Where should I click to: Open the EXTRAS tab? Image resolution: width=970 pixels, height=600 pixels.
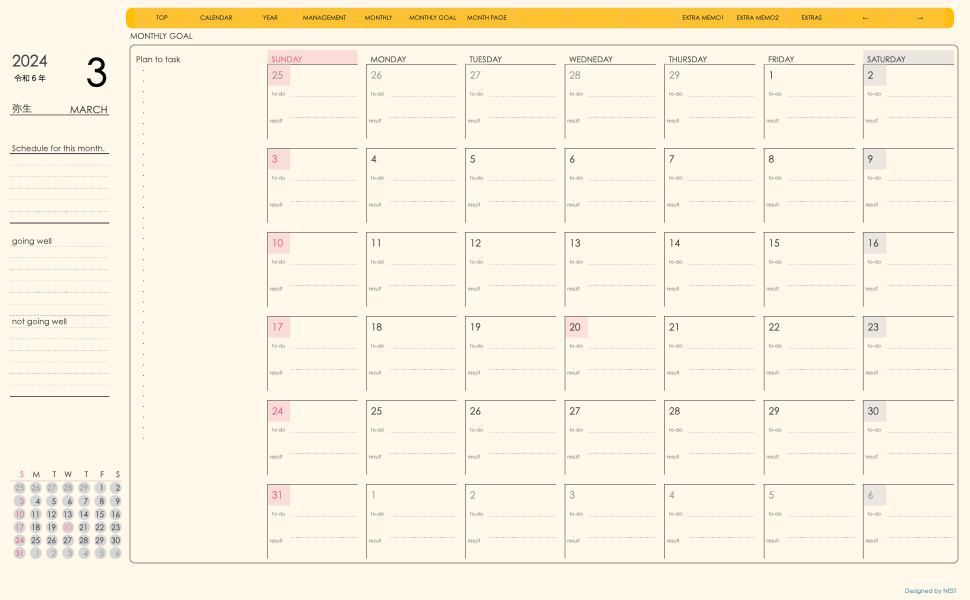pos(811,18)
